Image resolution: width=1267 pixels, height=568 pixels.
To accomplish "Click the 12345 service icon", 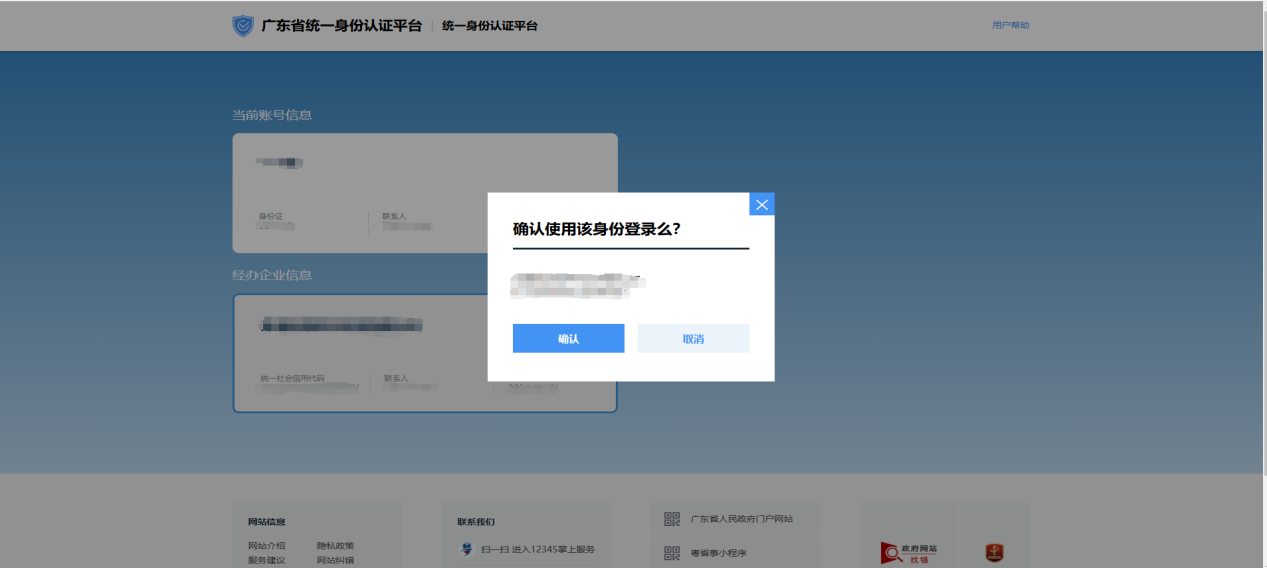I will [x=466, y=549].
